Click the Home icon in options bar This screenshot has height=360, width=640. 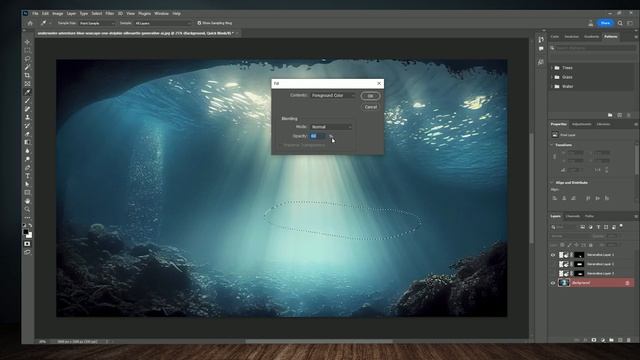30,23
